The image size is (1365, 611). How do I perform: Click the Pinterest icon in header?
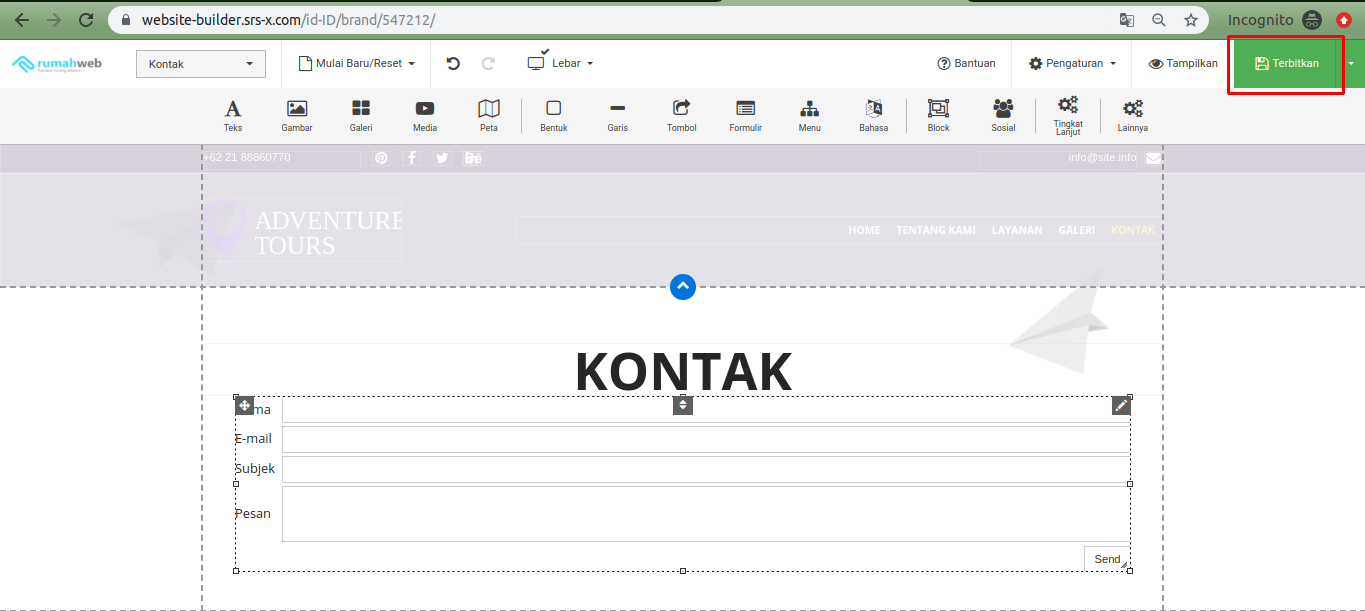coord(381,158)
